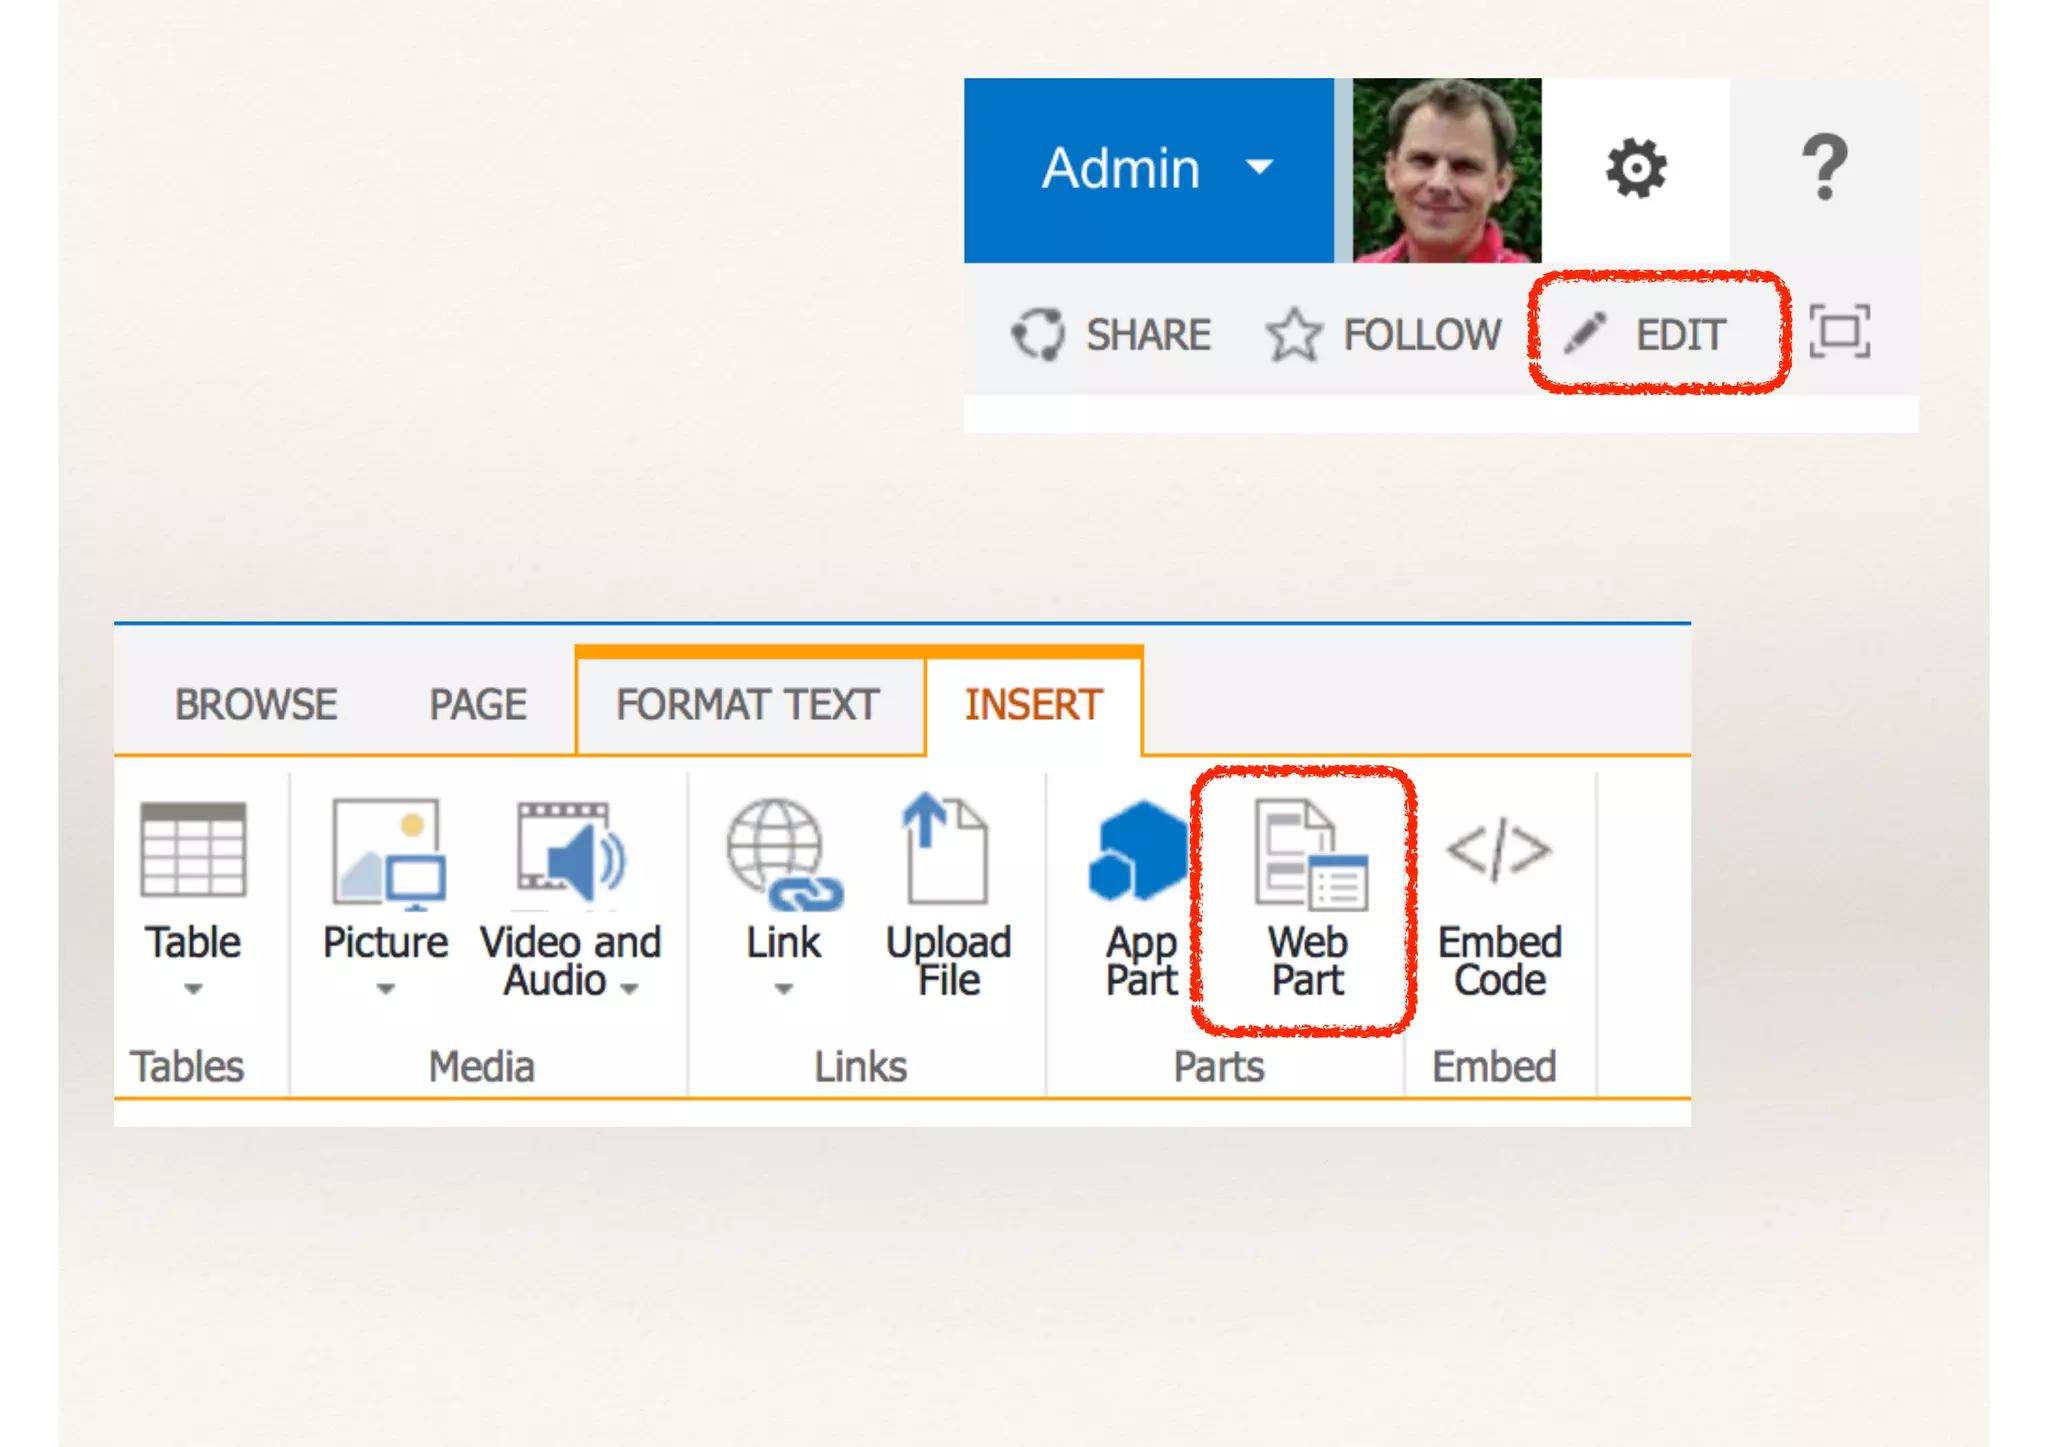Screen dimensions: 2048x1447
Task: Switch to the BROWSE tab
Action: [x=256, y=705]
